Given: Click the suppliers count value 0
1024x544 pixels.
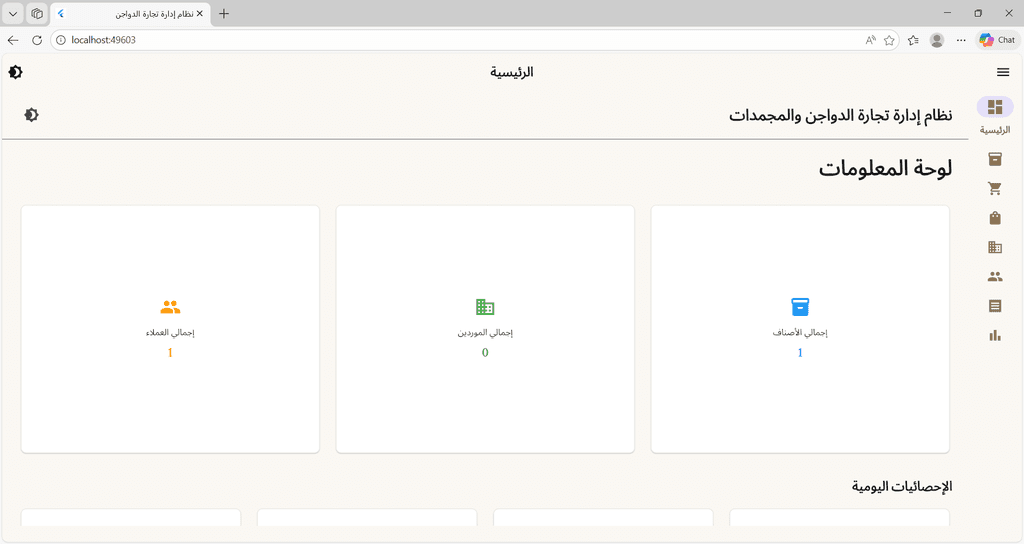Looking at the screenshot, I should tap(485, 353).
